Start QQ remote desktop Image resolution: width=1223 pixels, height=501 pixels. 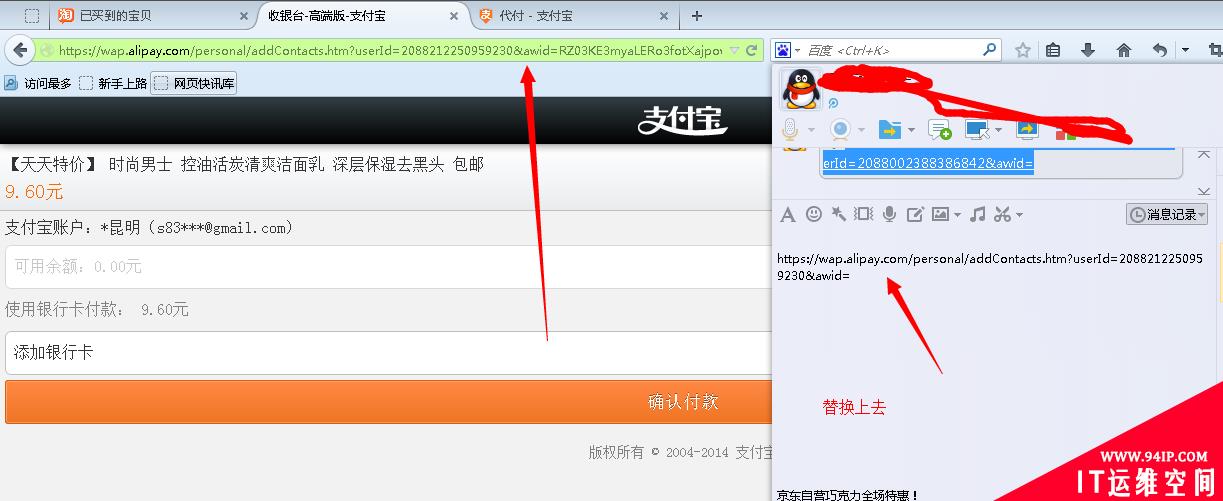click(x=976, y=129)
